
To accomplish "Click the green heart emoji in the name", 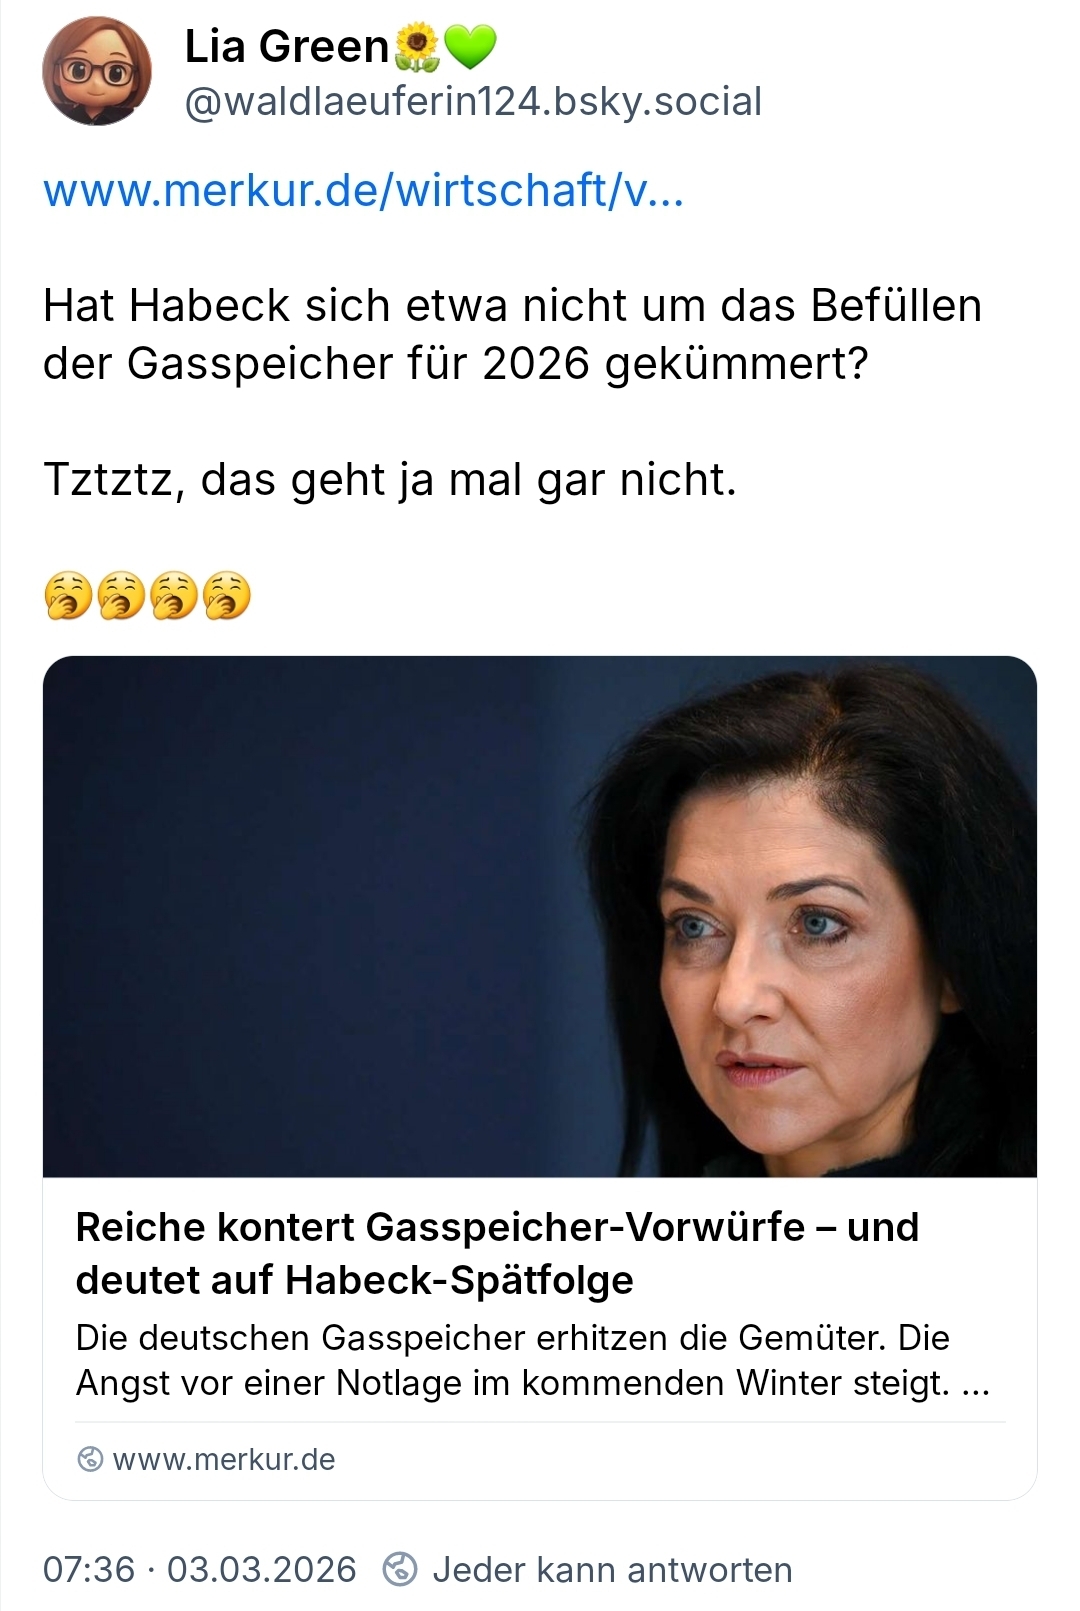I will (x=469, y=48).
